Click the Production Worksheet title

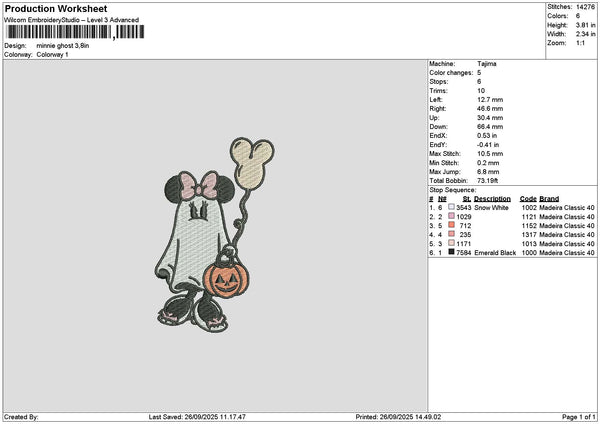click(56, 9)
